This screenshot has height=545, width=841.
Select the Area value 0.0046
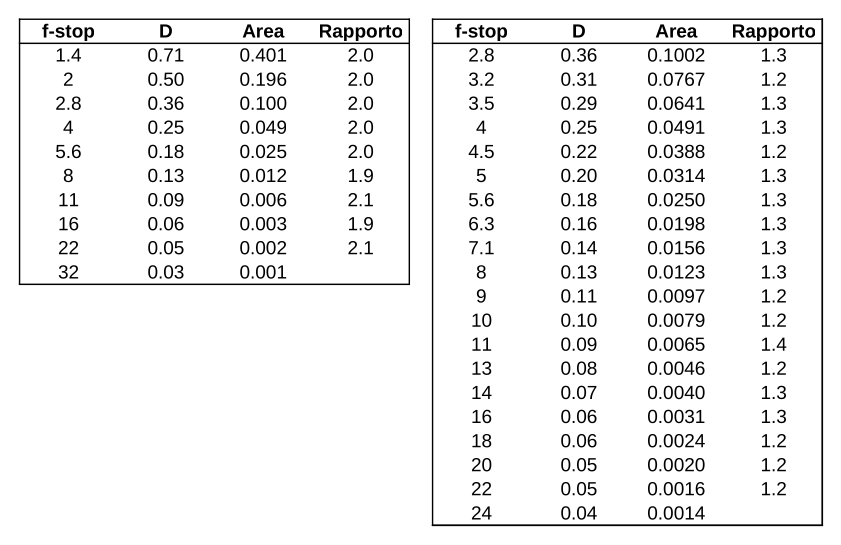[676, 368]
